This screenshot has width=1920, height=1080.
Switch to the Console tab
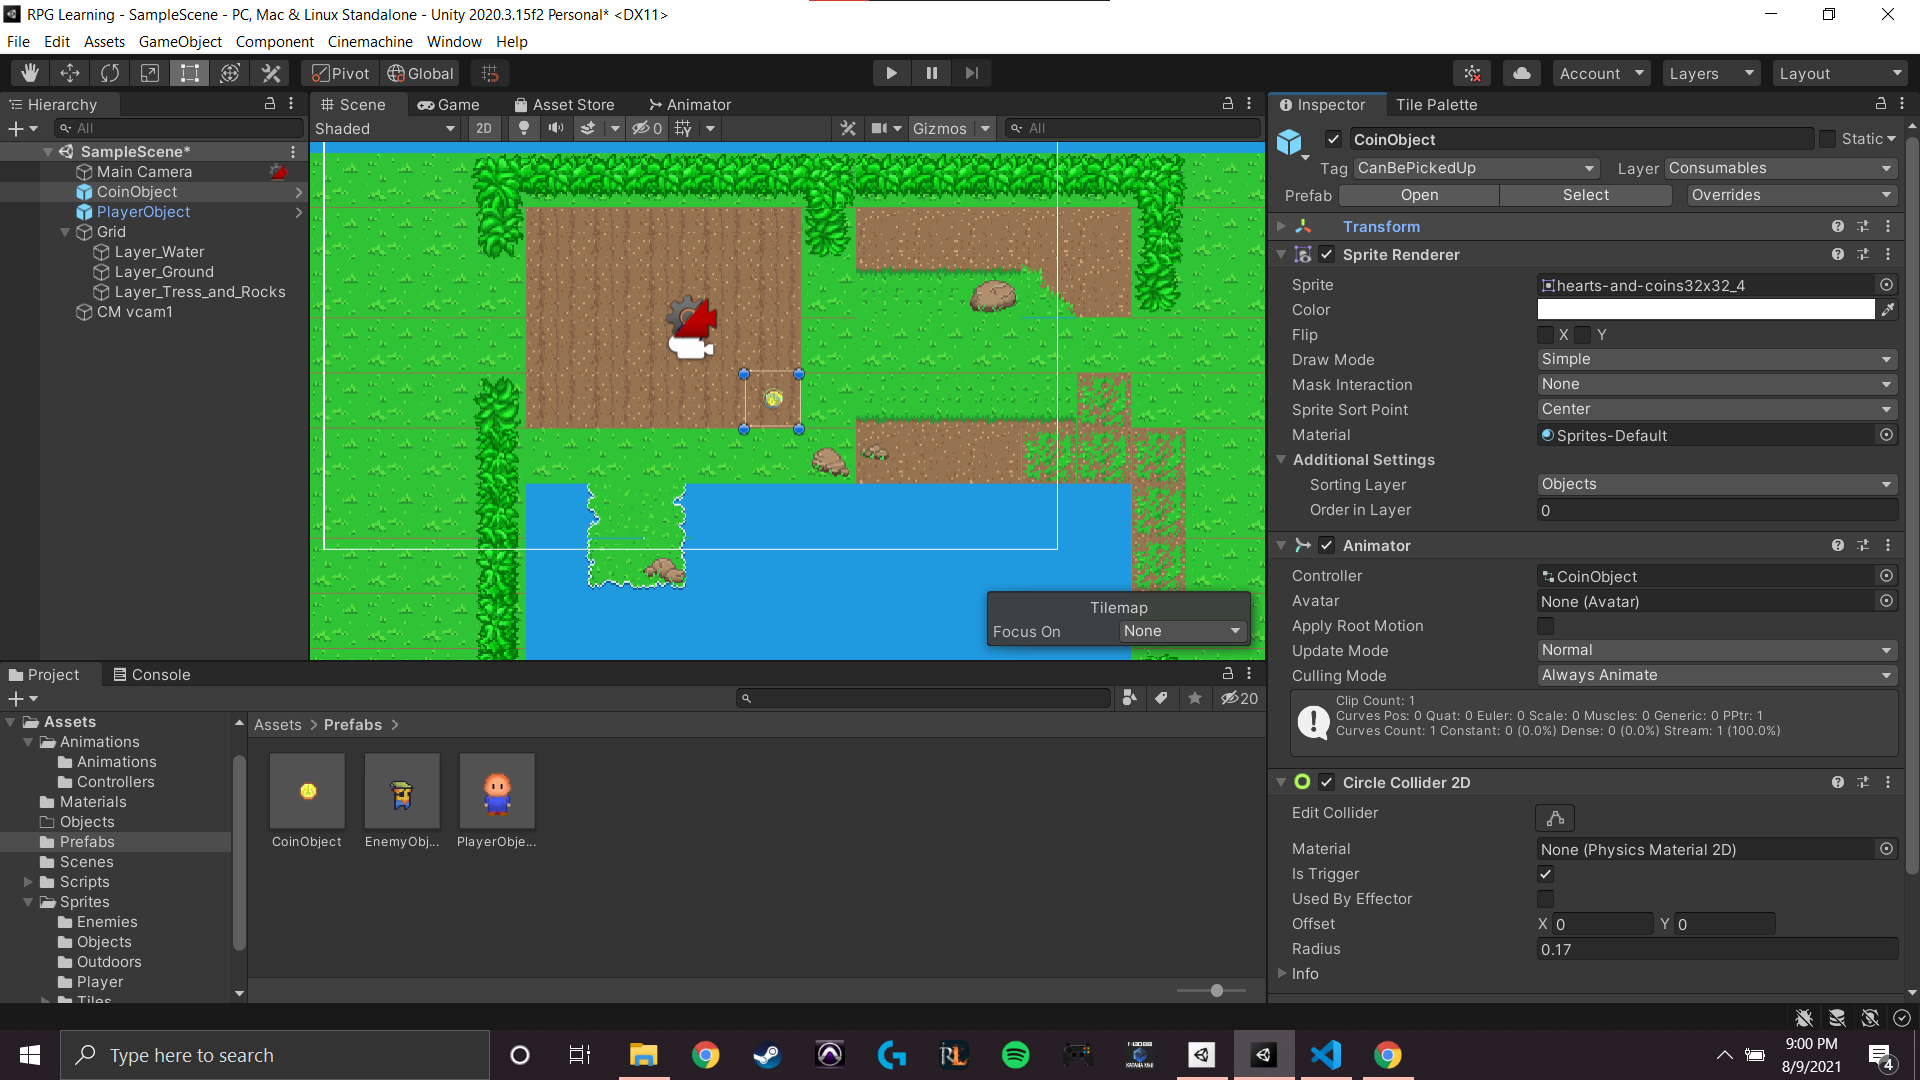click(x=151, y=675)
